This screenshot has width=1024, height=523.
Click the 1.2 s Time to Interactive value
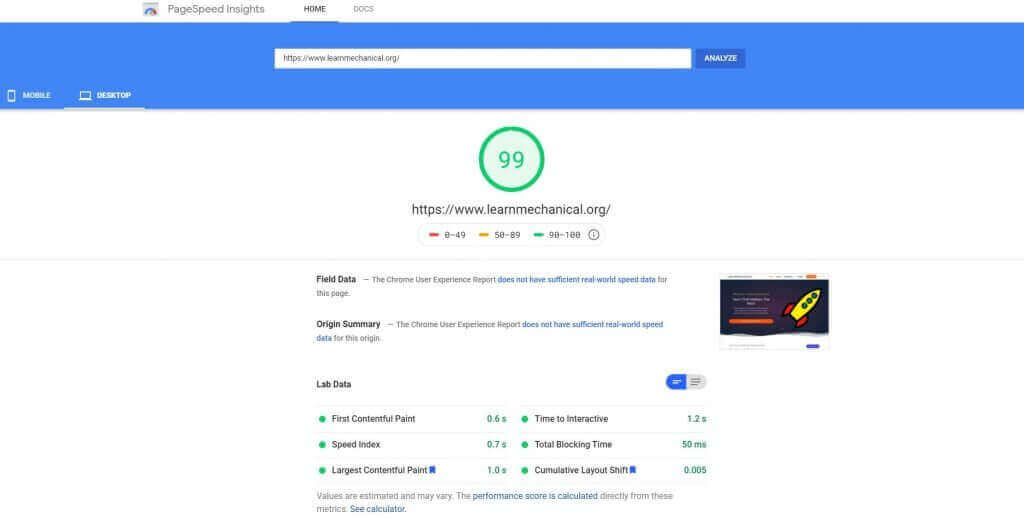click(x=697, y=419)
